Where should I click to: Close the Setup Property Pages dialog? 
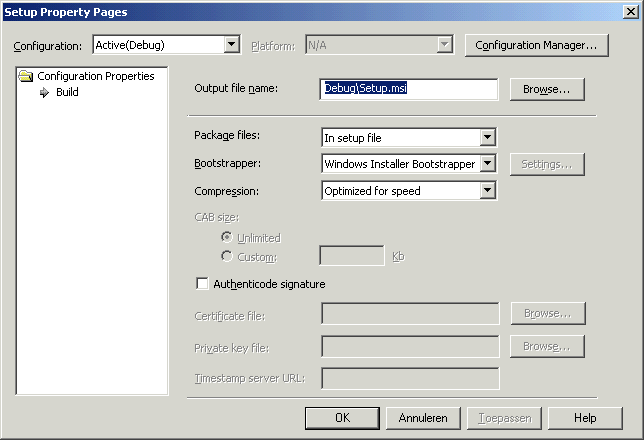tap(630, 11)
